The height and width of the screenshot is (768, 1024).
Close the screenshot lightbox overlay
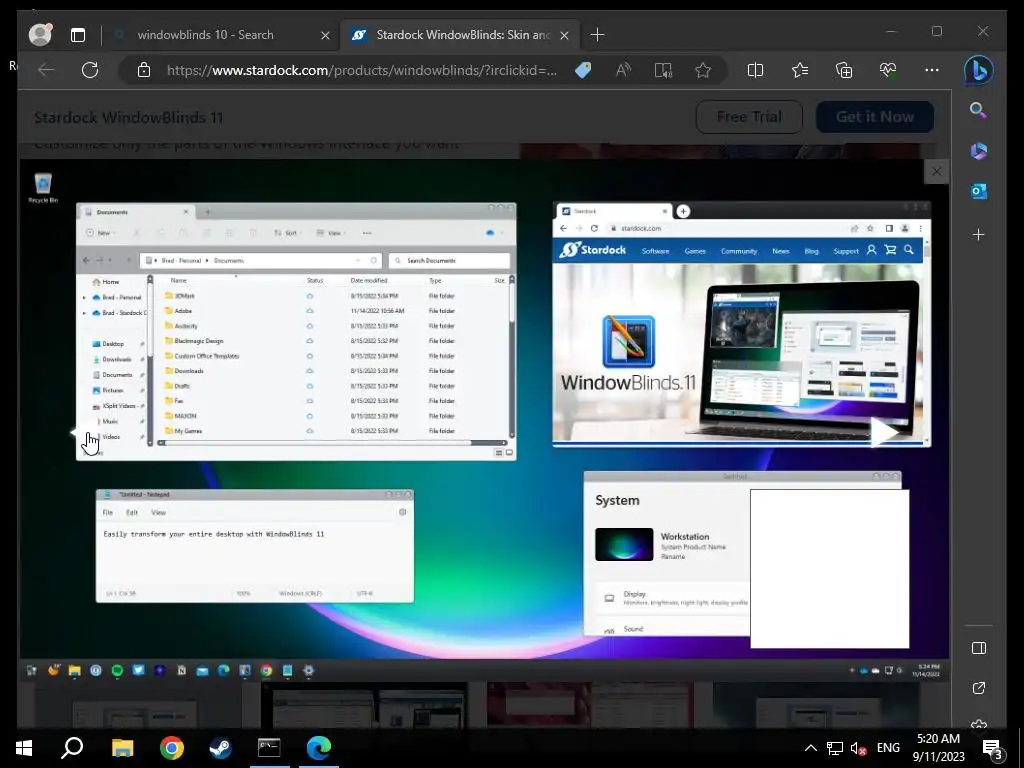936,172
